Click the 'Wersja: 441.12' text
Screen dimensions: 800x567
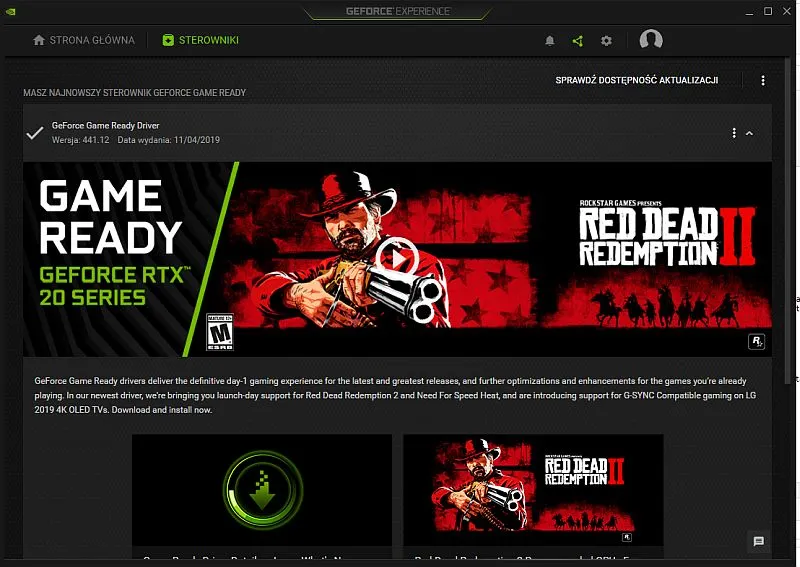click(81, 140)
